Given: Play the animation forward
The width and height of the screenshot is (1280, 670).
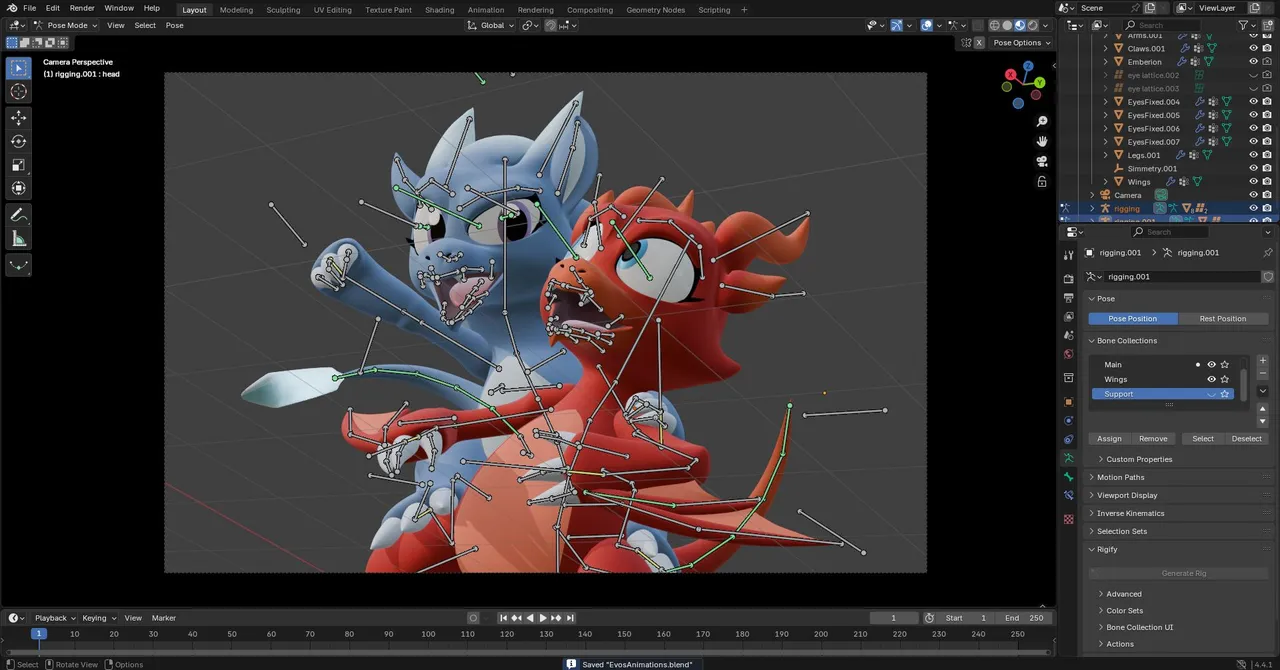Looking at the screenshot, I should point(543,618).
